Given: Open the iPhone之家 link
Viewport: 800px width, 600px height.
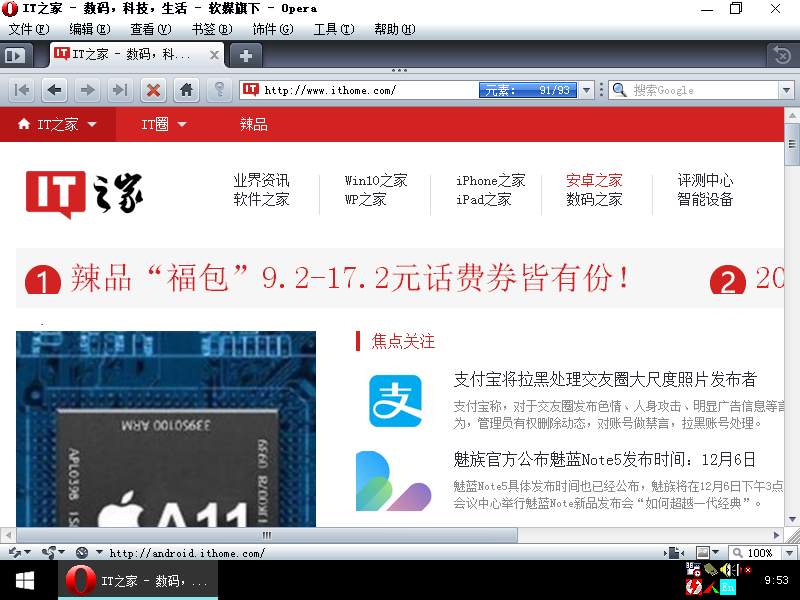Looking at the screenshot, I should click(x=491, y=181).
